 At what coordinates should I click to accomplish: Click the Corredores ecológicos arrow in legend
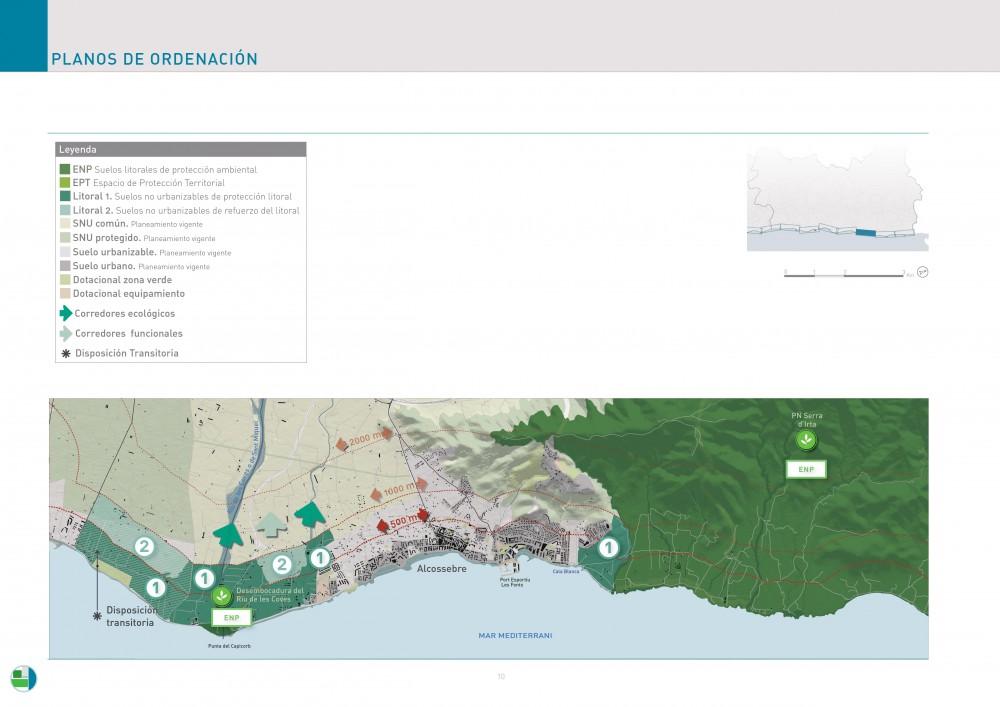pos(66,313)
